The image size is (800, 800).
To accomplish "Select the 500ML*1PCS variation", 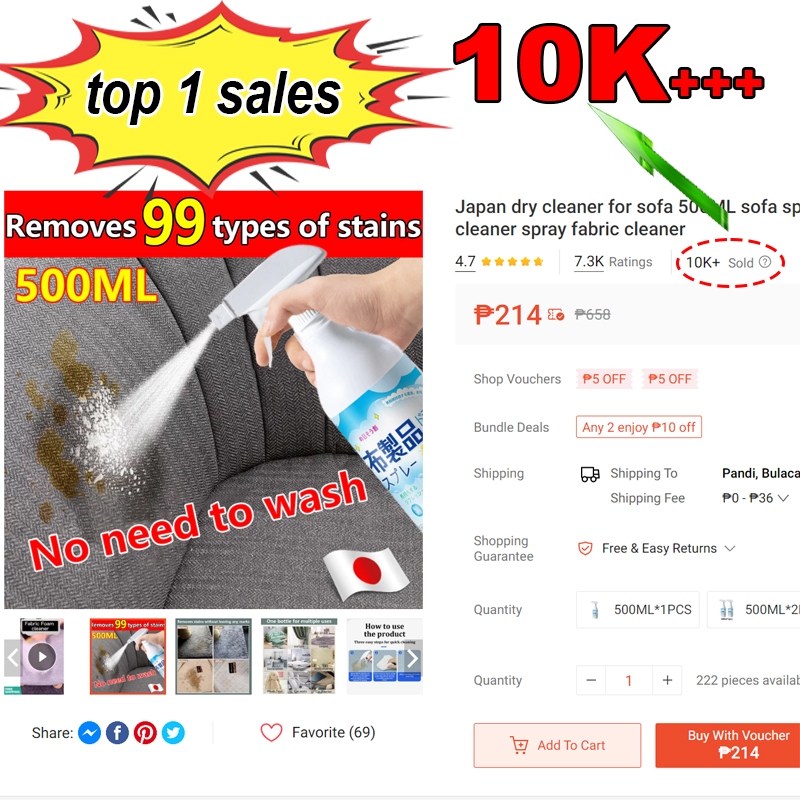I will 638,610.
